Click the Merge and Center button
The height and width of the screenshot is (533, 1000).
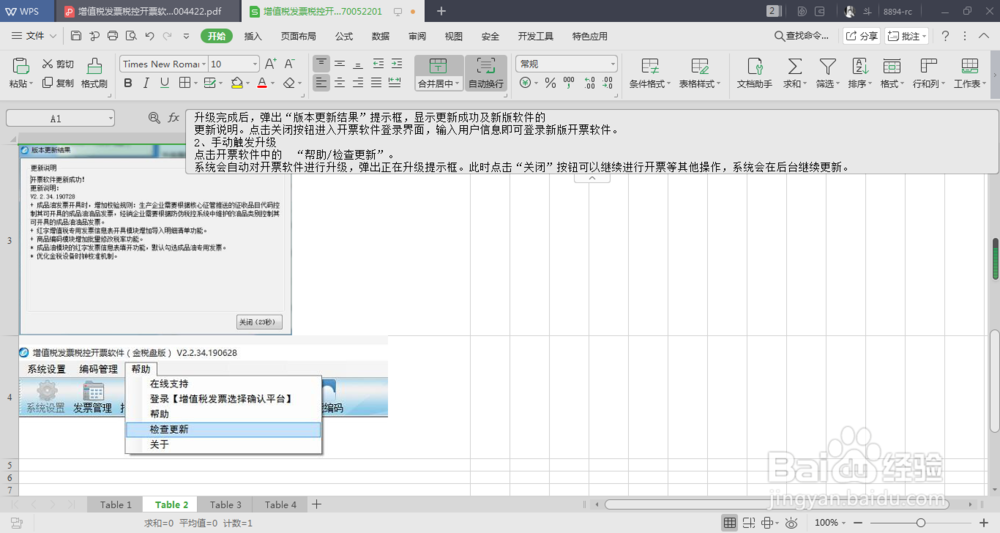(x=438, y=73)
